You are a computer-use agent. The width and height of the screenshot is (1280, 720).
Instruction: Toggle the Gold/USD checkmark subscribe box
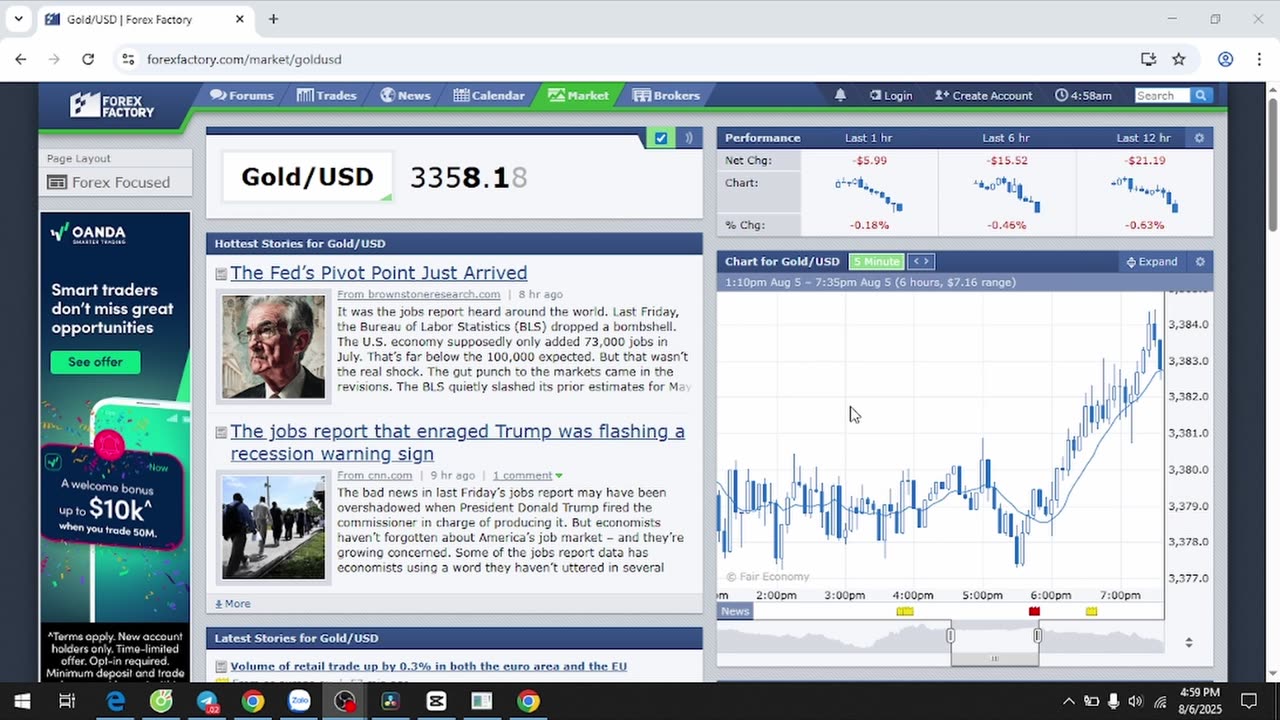coord(661,138)
